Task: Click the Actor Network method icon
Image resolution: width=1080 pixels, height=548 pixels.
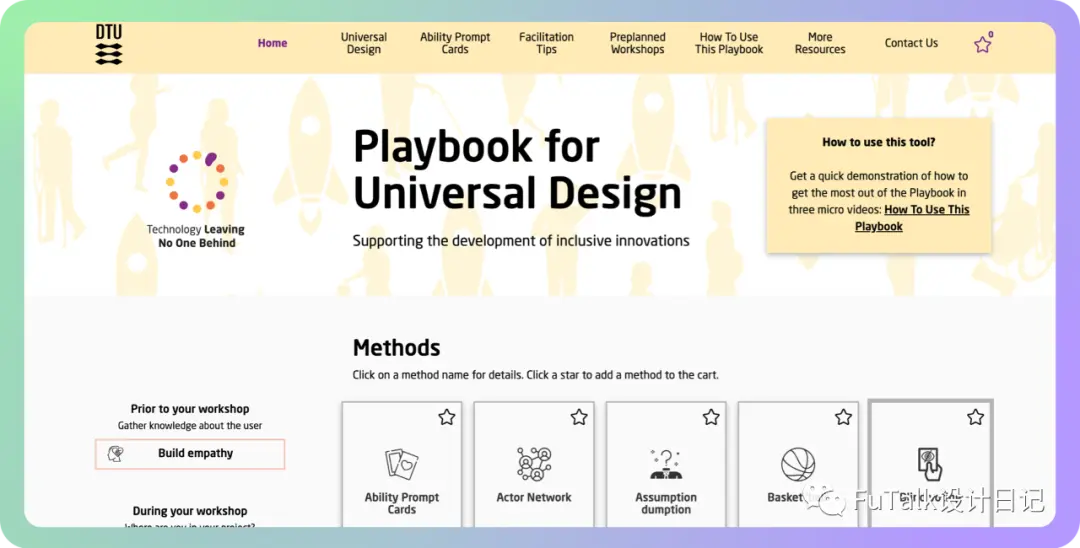Action: pyautogui.click(x=534, y=464)
